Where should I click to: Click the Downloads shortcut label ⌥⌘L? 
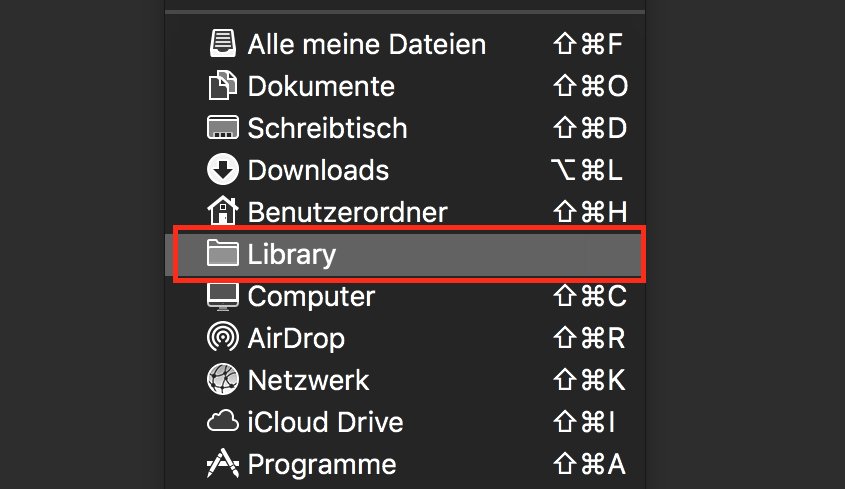tap(587, 170)
